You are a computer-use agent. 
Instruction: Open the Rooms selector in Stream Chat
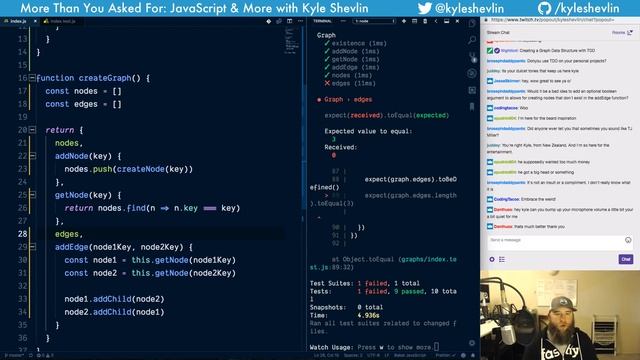click(622, 33)
